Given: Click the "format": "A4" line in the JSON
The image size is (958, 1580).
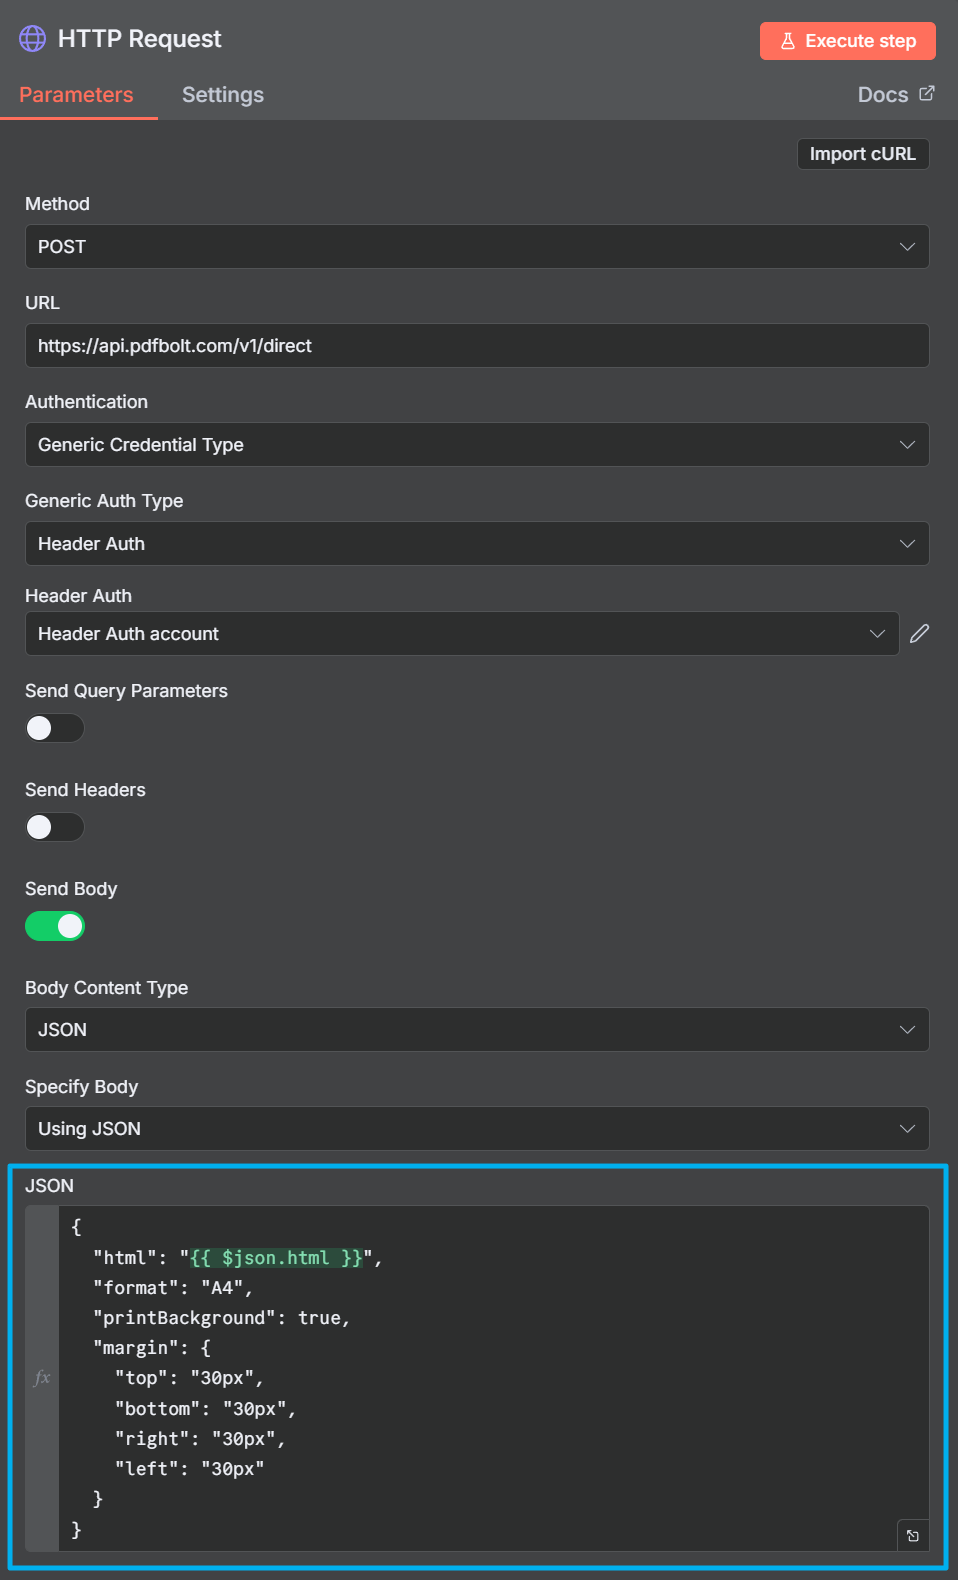Looking at the screenshot, I should (x=172, y=1287).
